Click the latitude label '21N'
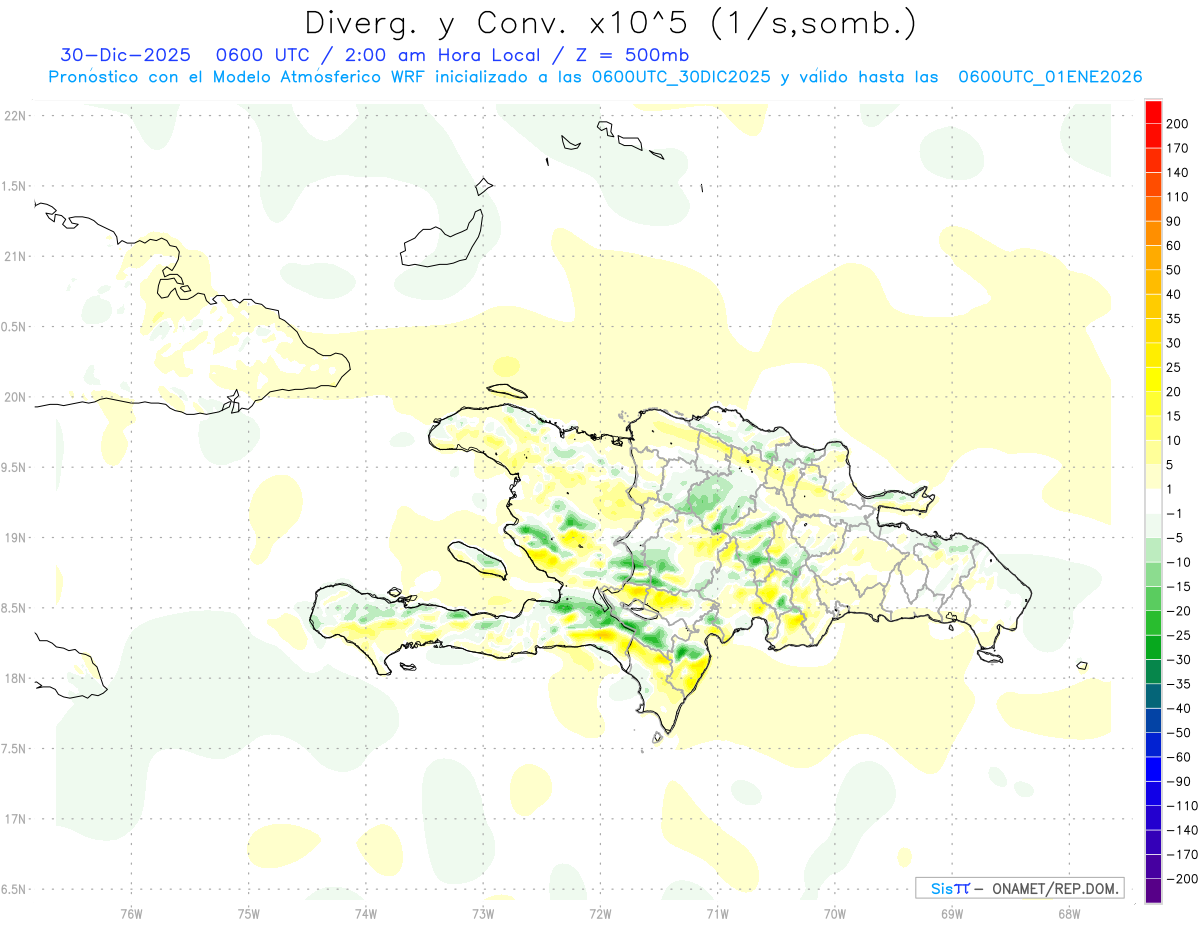1200x927 pixels. (x=14, y=257)
